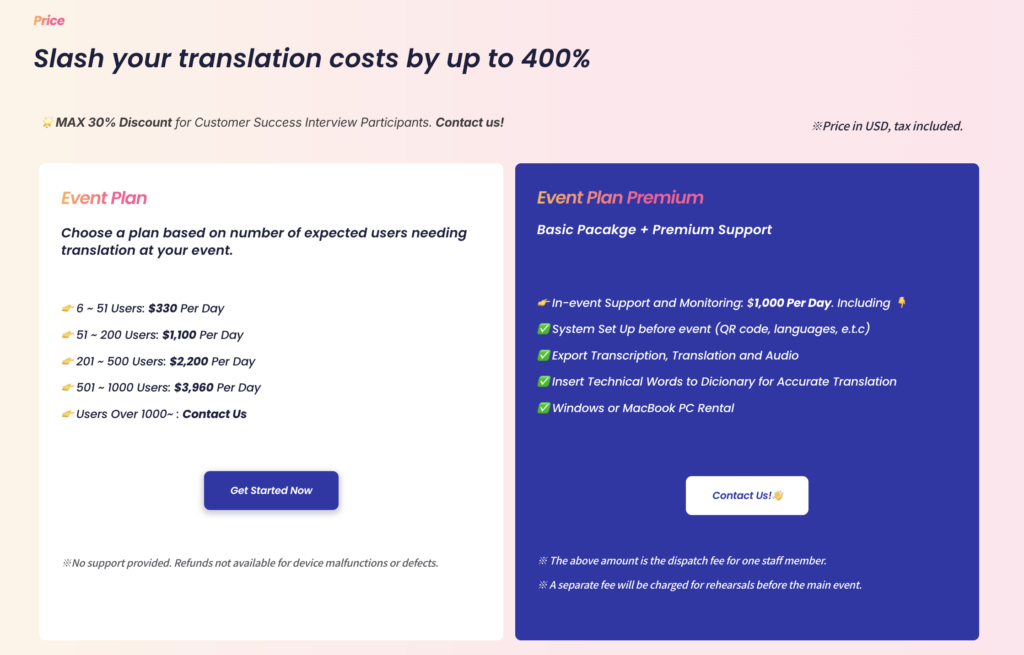Click the Event Plan heading
Image resolution: width=1024 pixels, height=655 pixels.
(104, 198)
